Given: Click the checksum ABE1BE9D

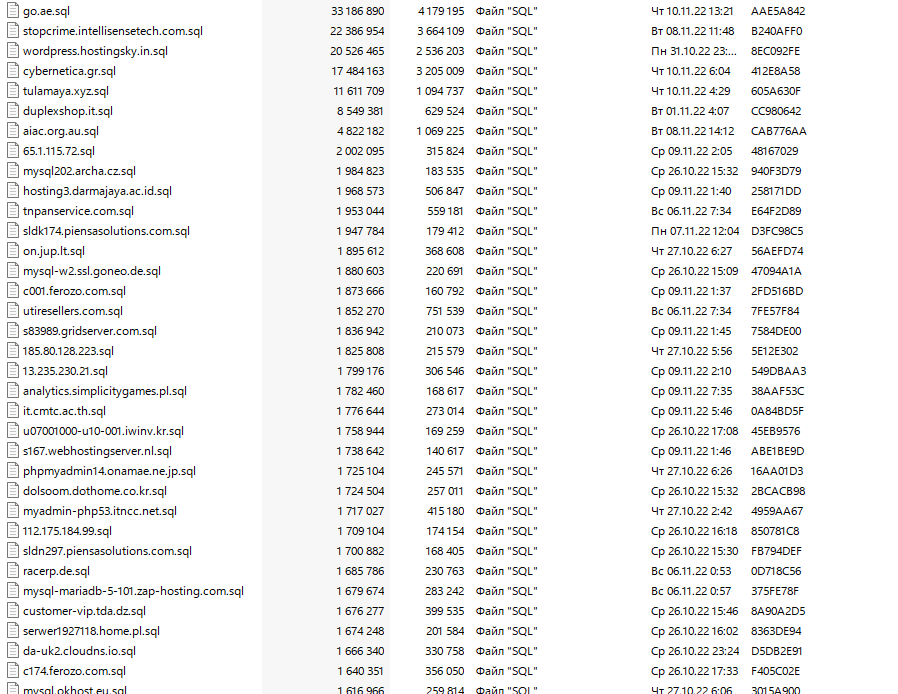Looking at the screenshot, I should pyautogui.click(x=777, y=451).
